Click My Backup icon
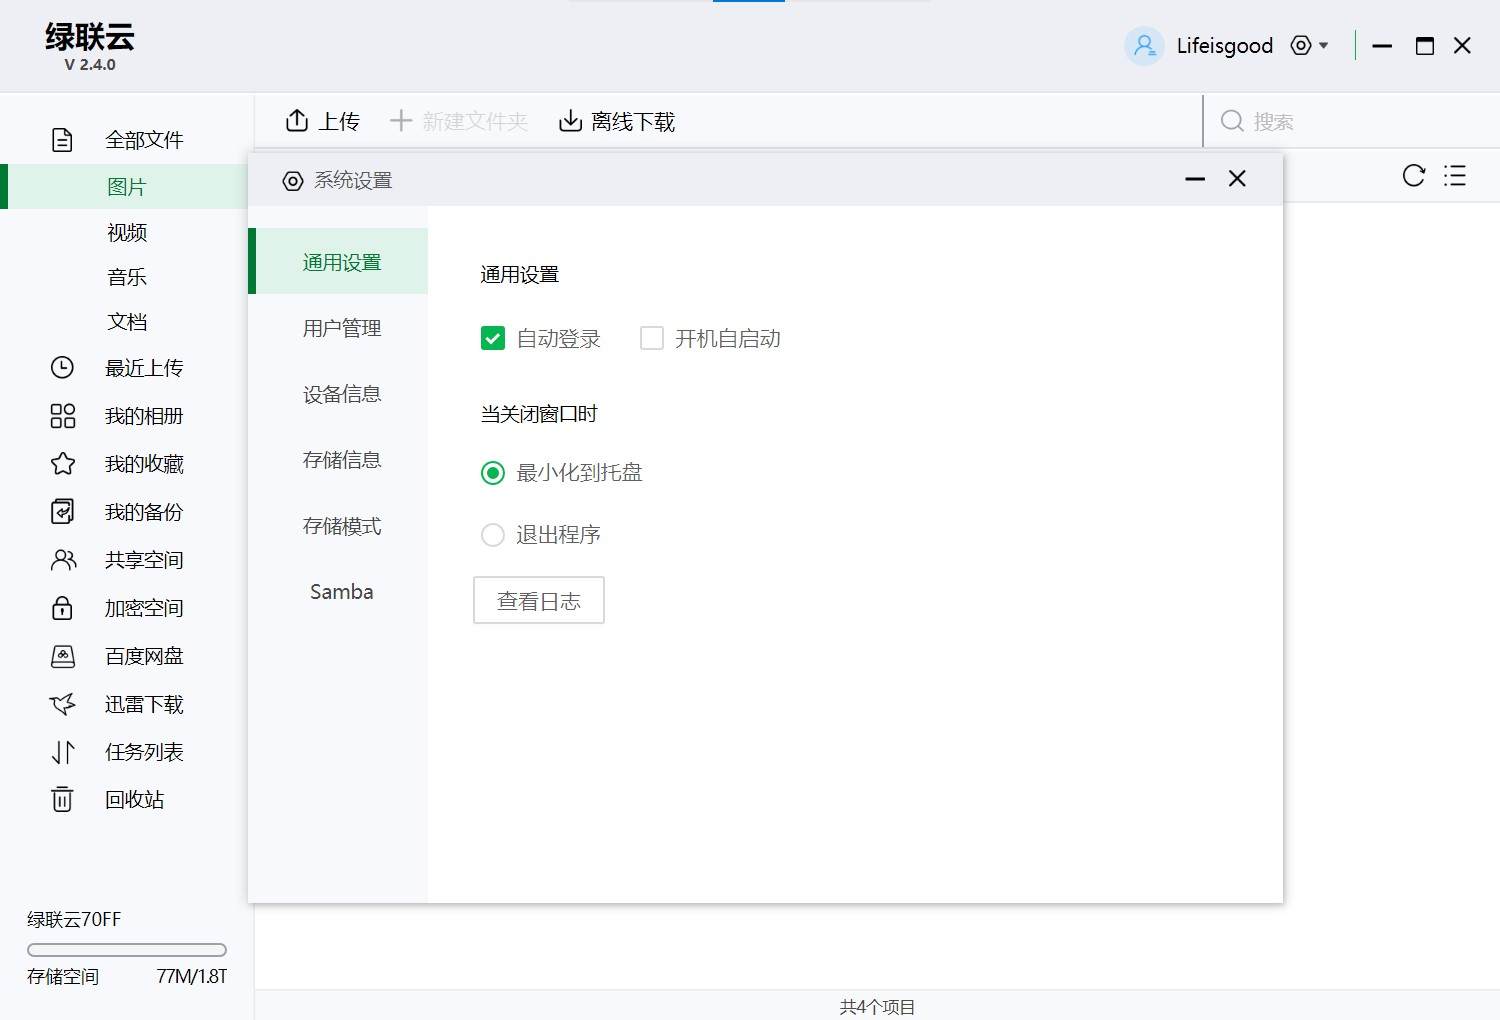Image resolution: width=1500 pixels, height=1020 pixels. pos(62,512)
